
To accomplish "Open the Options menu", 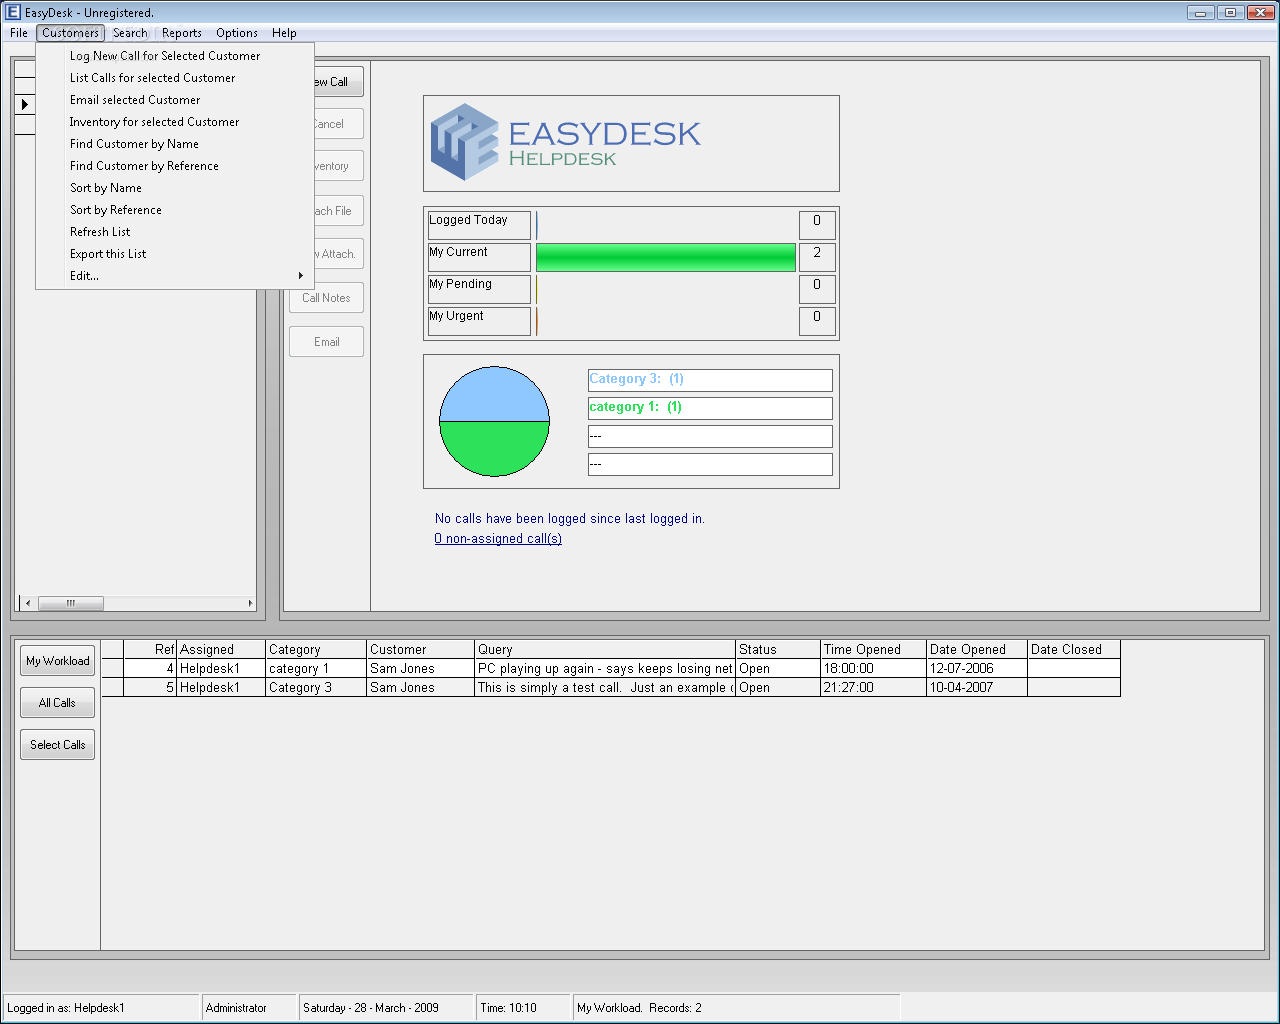I will [237, 33].
